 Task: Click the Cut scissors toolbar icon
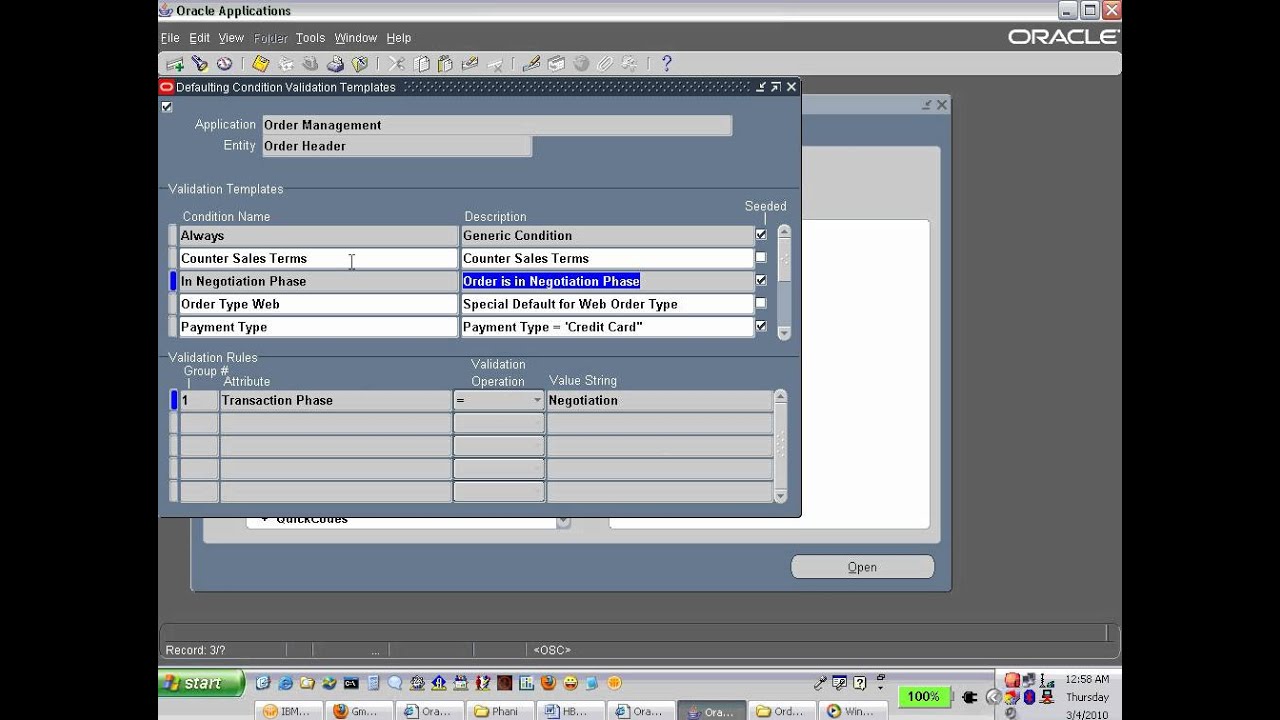pyautogui.click(x=396, y=63)
